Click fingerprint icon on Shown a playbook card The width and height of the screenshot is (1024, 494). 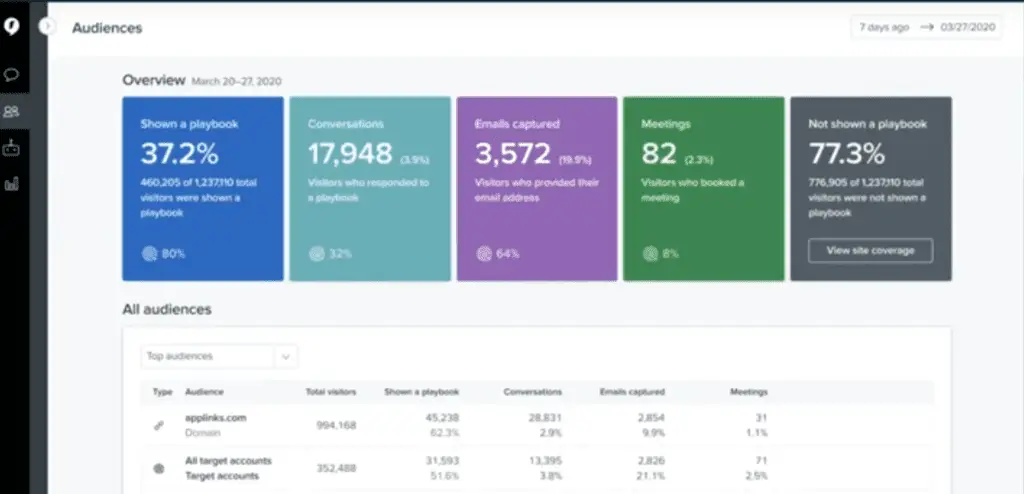(147, 254)
